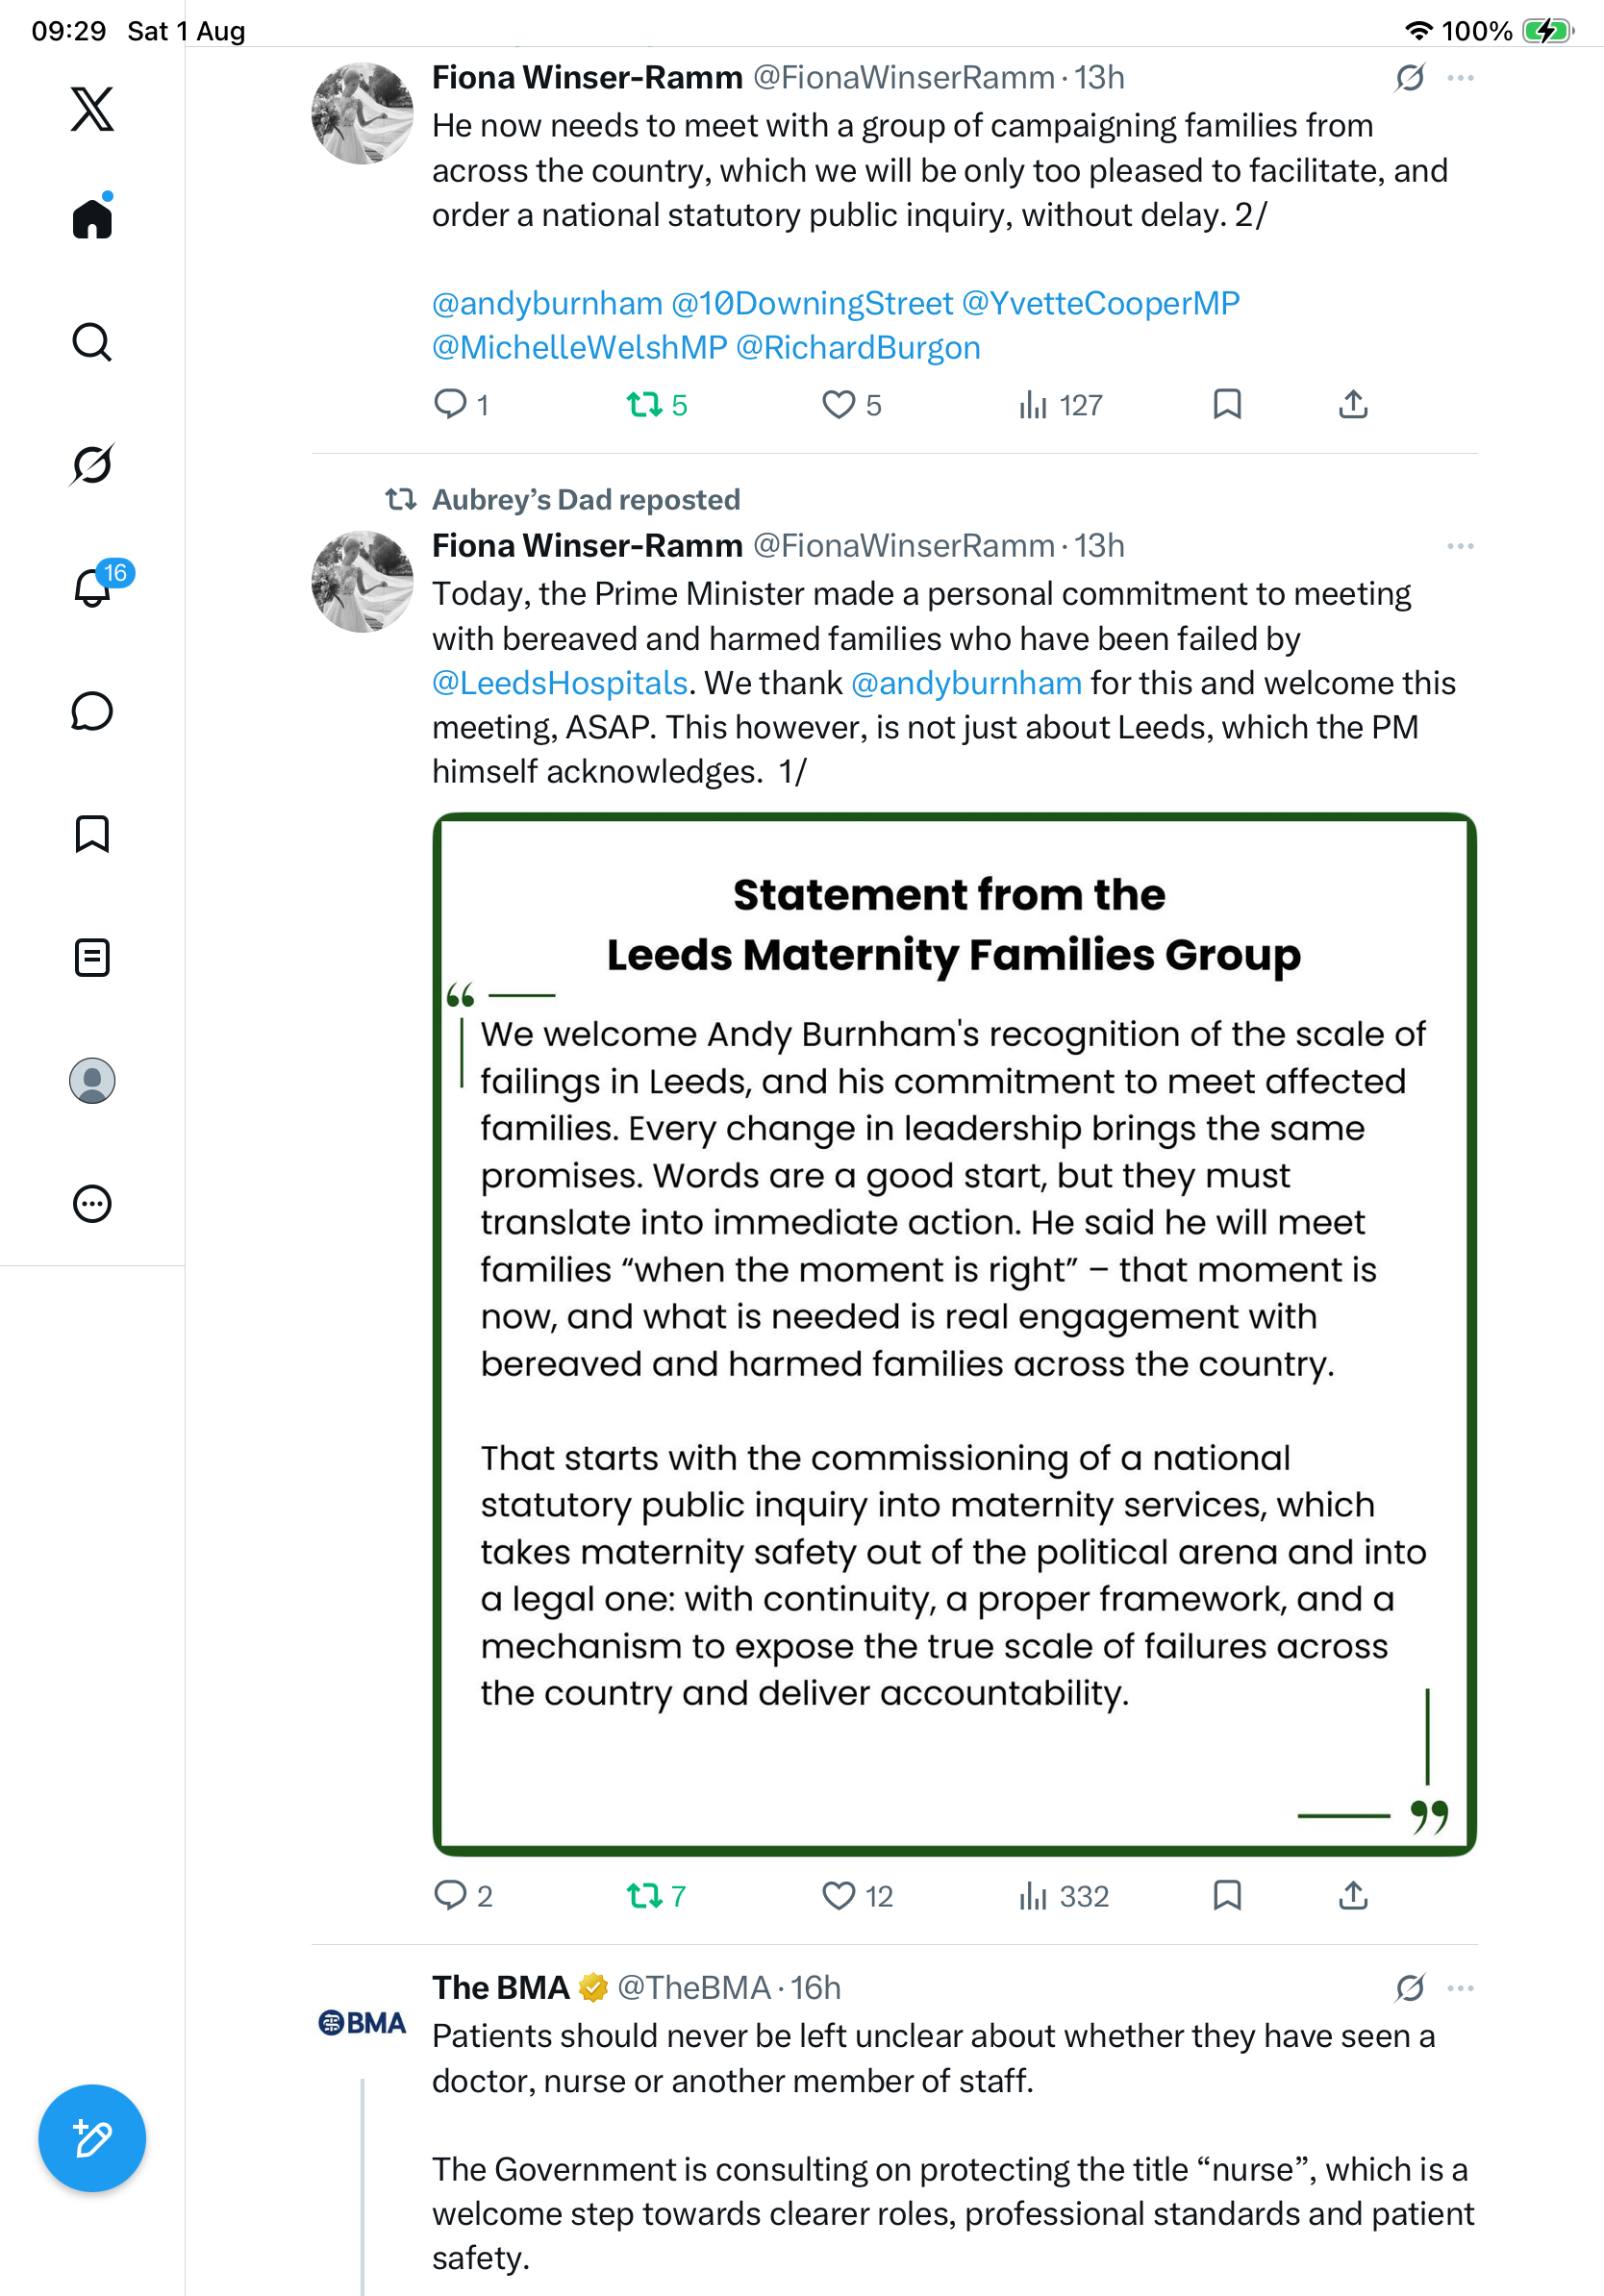Open Bookmarks in the sidebar

(92, 834)
